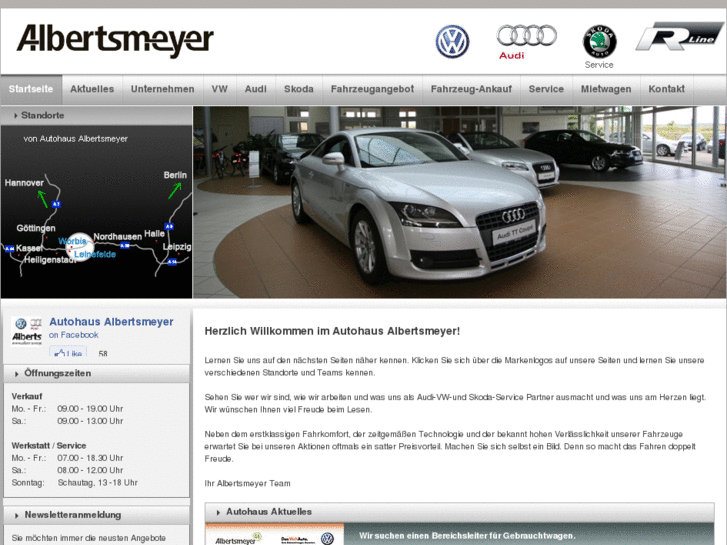This screenshot has width=727, height=545.
Task: Open the Audi four-rings brand logo
Action: tap(526, 42)
